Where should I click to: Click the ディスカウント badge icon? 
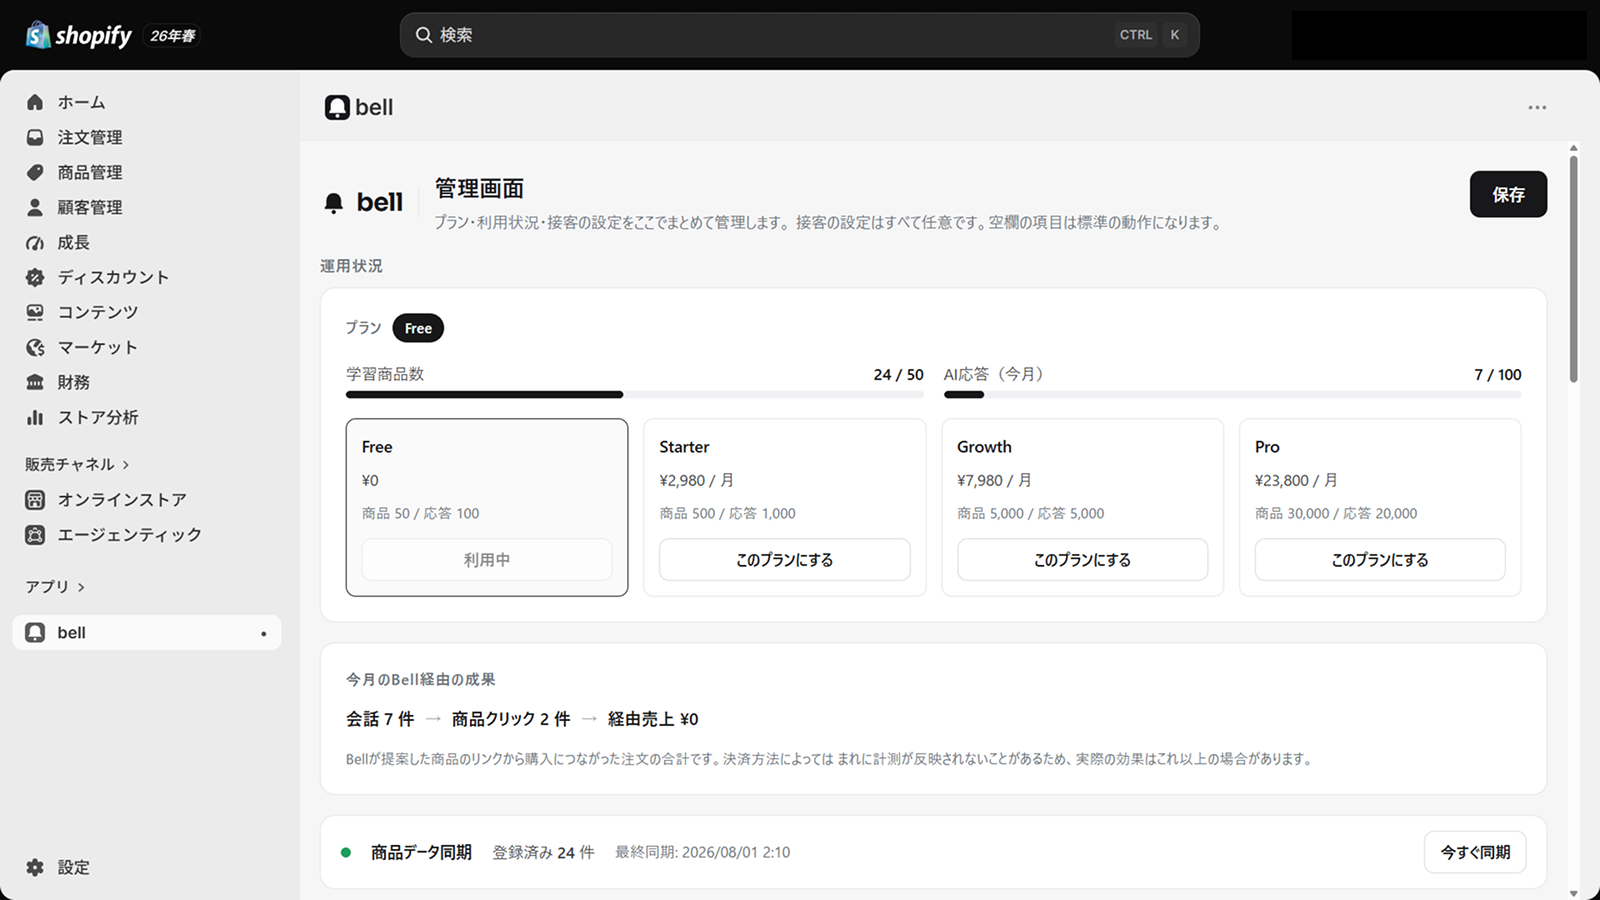pyautogui.click(x=35, y=277)
